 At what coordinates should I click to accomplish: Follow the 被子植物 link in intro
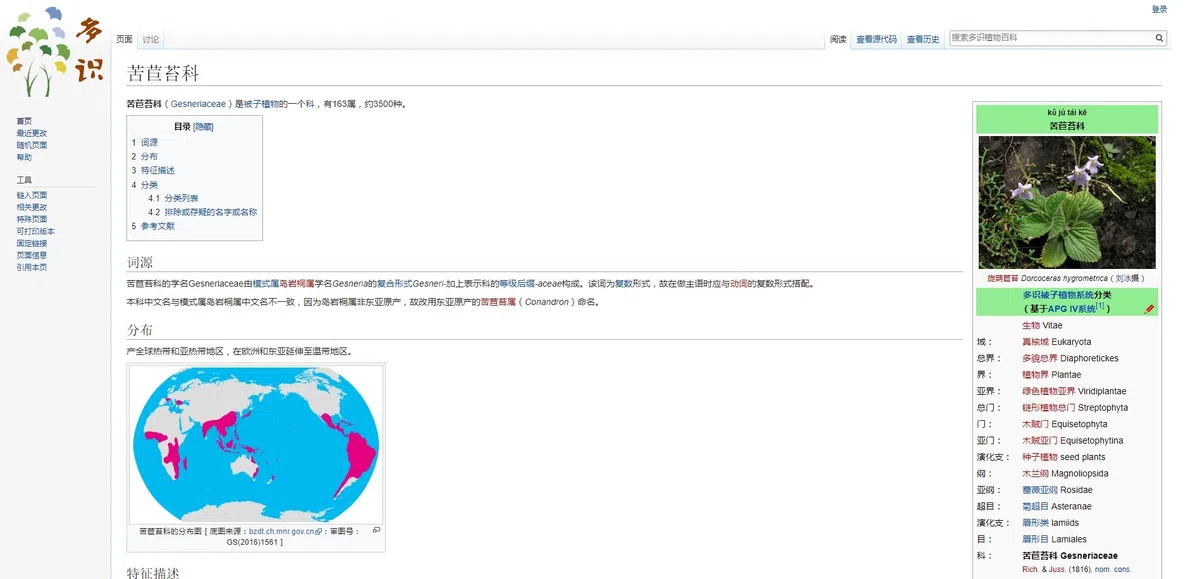tap(261, 104)
